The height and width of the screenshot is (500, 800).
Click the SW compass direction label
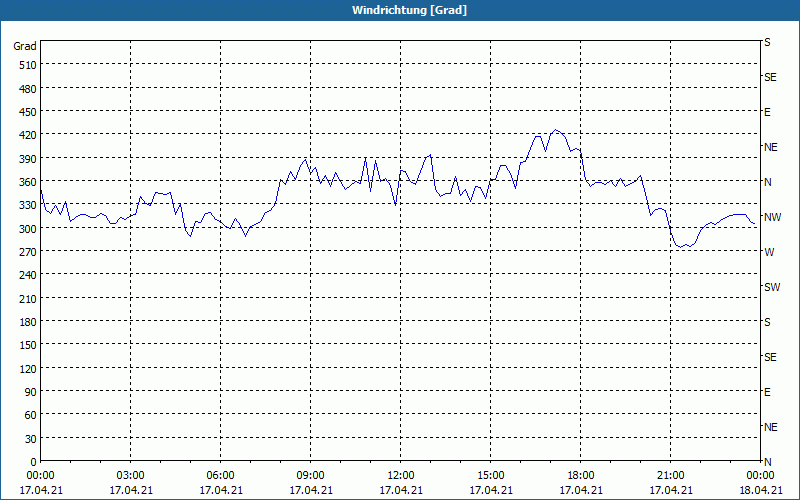click(x=772, y=287)
